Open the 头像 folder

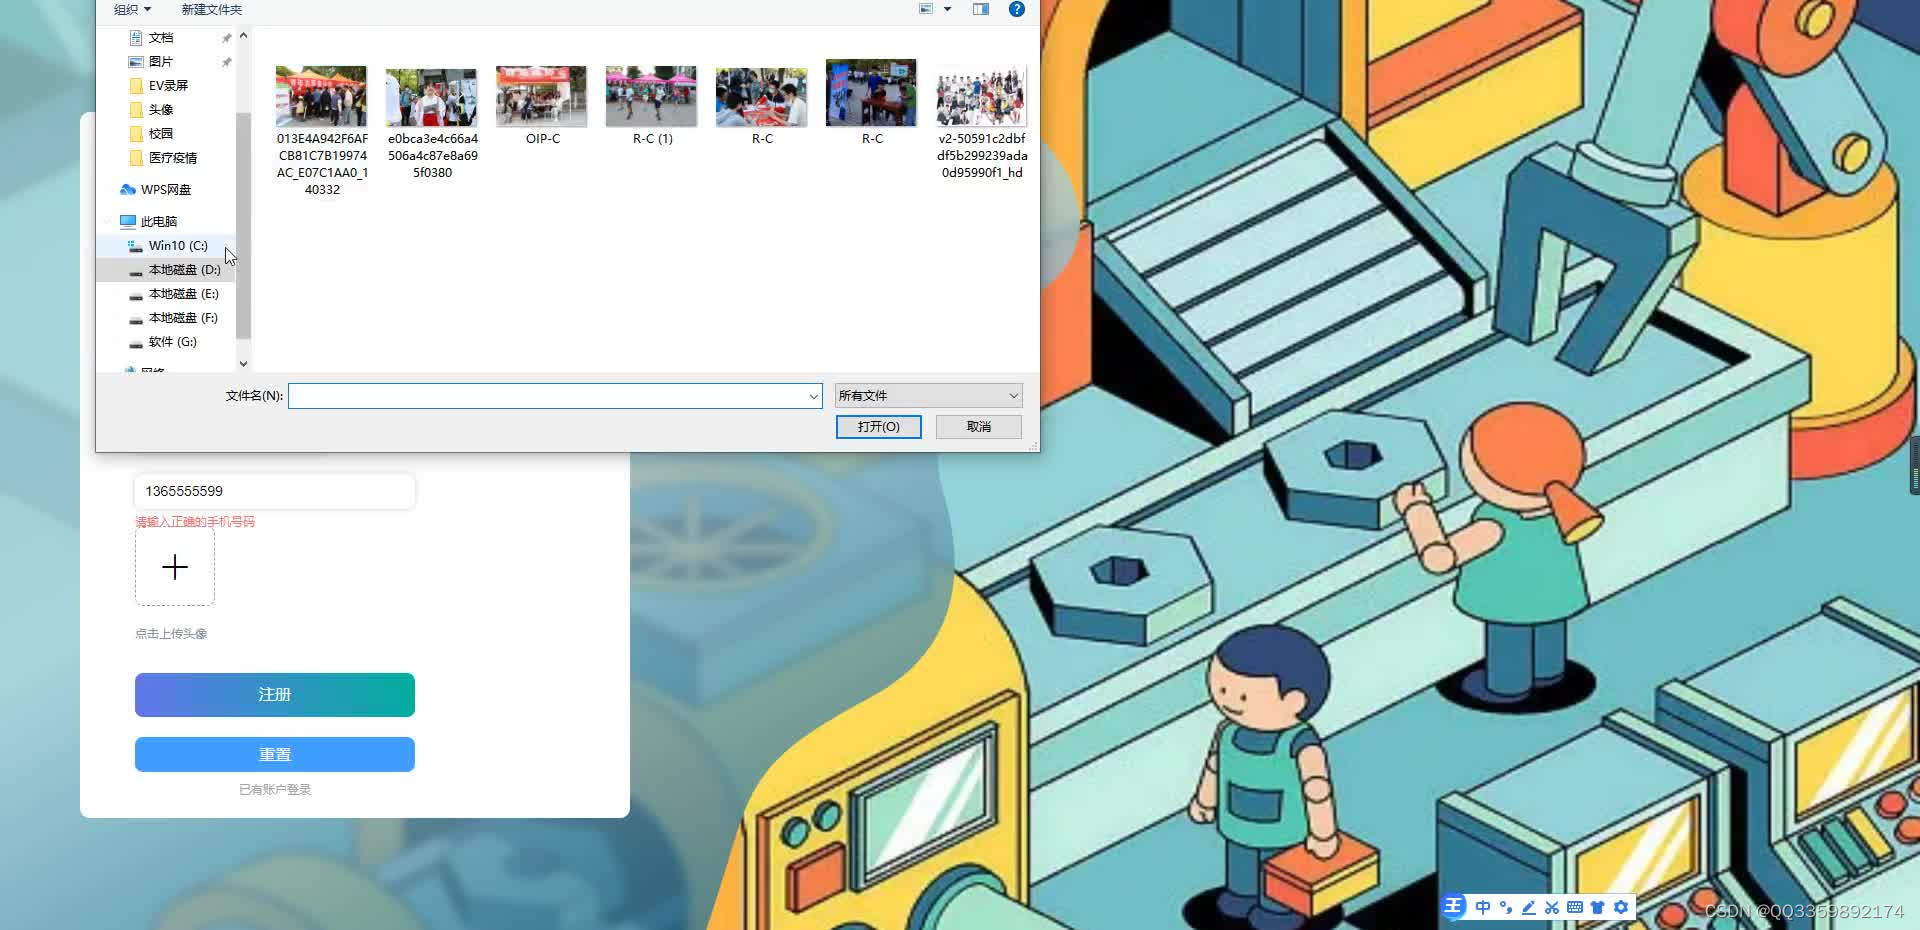(160, 110)
